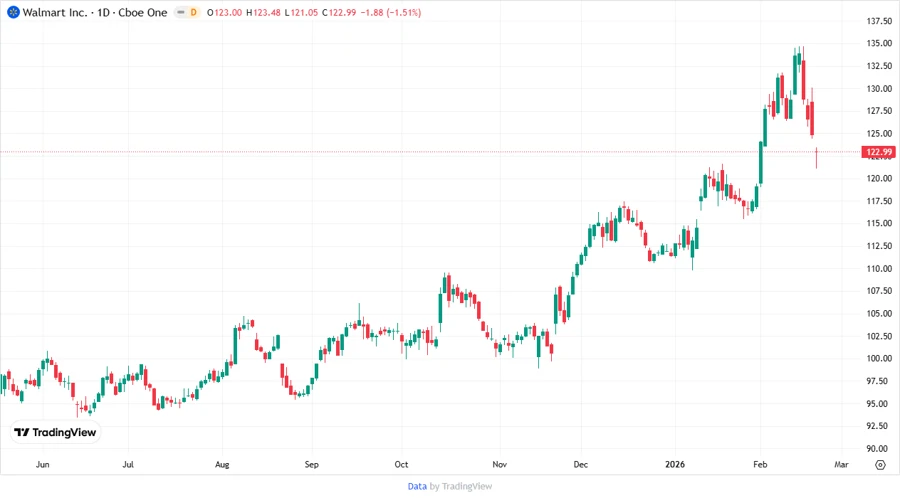Click the low value L121.05
Viewport: 900px width, 498px height.
click(x=301, y=12)
